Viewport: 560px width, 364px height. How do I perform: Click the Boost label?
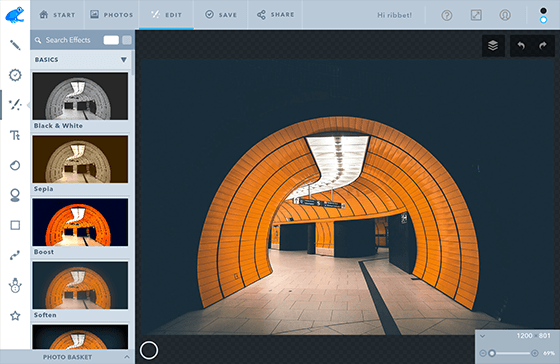[x=44, y=252]
